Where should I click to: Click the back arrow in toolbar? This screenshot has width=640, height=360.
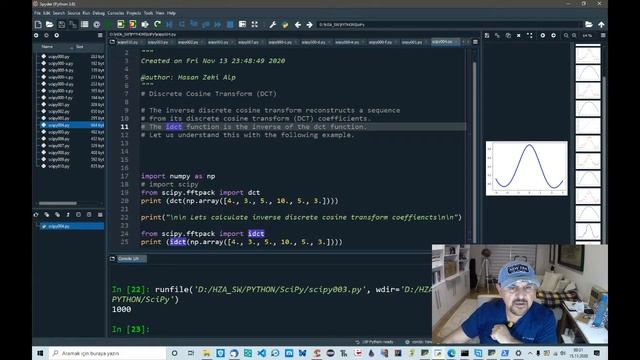point(298,24)
